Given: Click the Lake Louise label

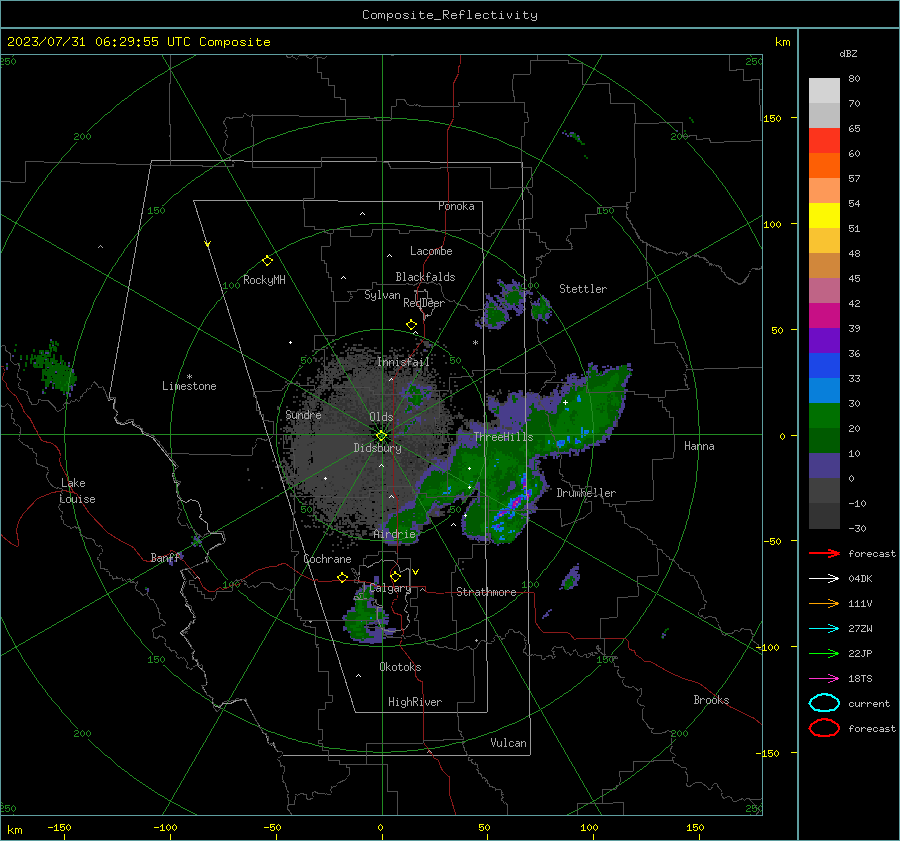Looking at the screenshot, I should 77,491.
